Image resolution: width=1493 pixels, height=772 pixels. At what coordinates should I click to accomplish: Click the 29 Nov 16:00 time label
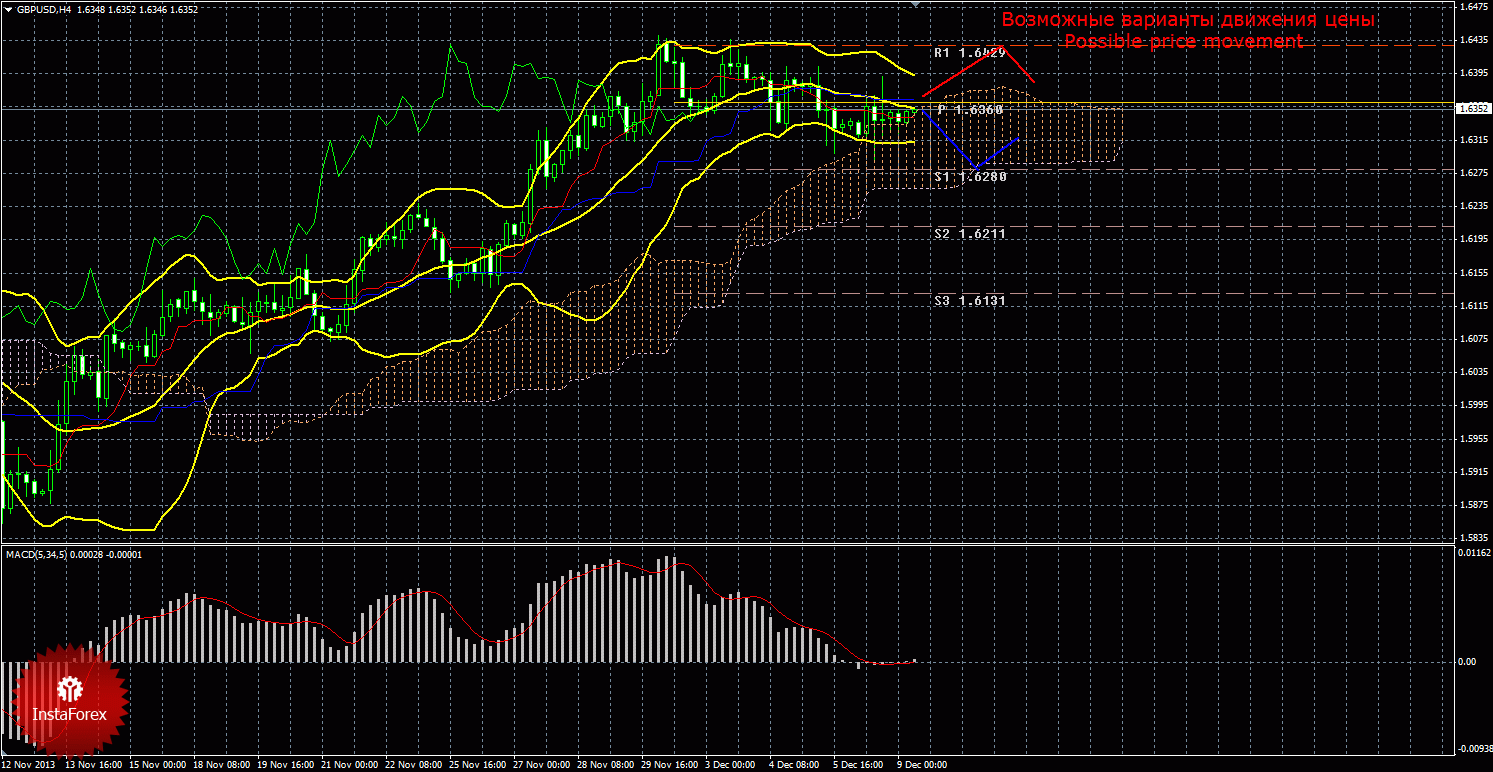click(670, 765)
